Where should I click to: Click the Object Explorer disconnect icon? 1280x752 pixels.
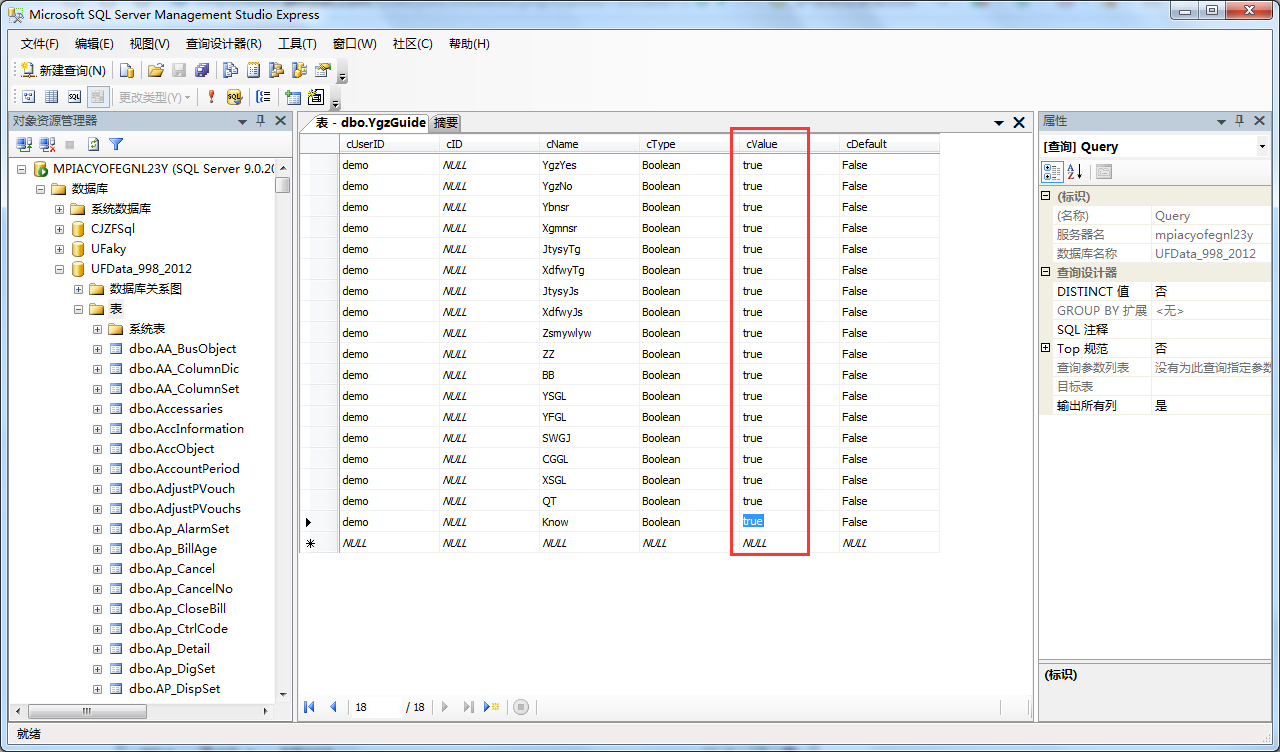[47, 145]
